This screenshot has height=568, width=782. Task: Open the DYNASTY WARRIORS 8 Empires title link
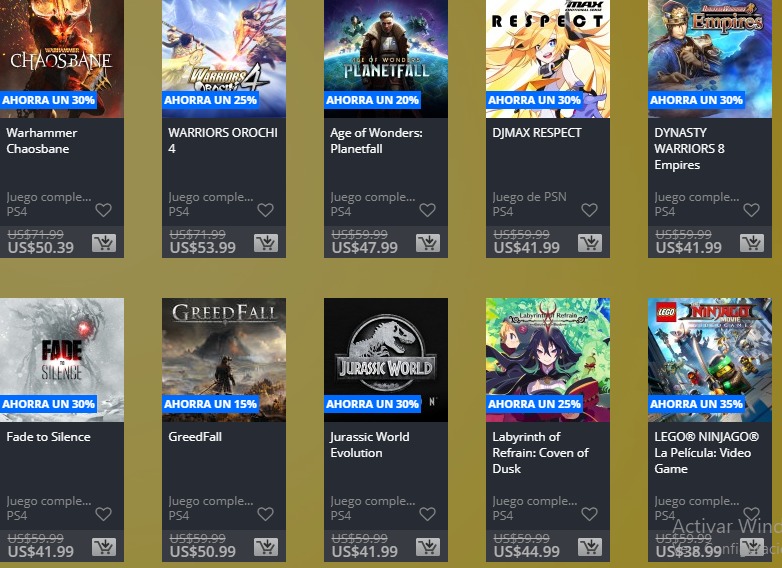689,149
